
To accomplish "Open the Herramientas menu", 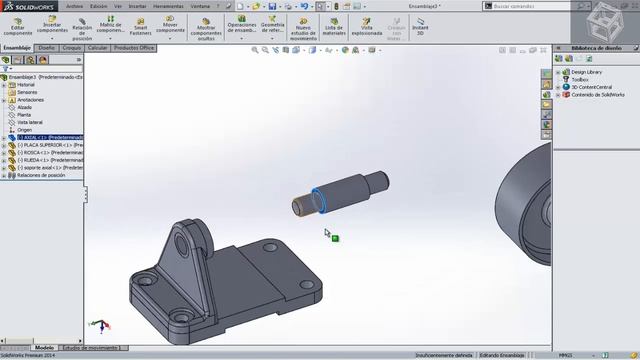I will (x=168, y=6).
